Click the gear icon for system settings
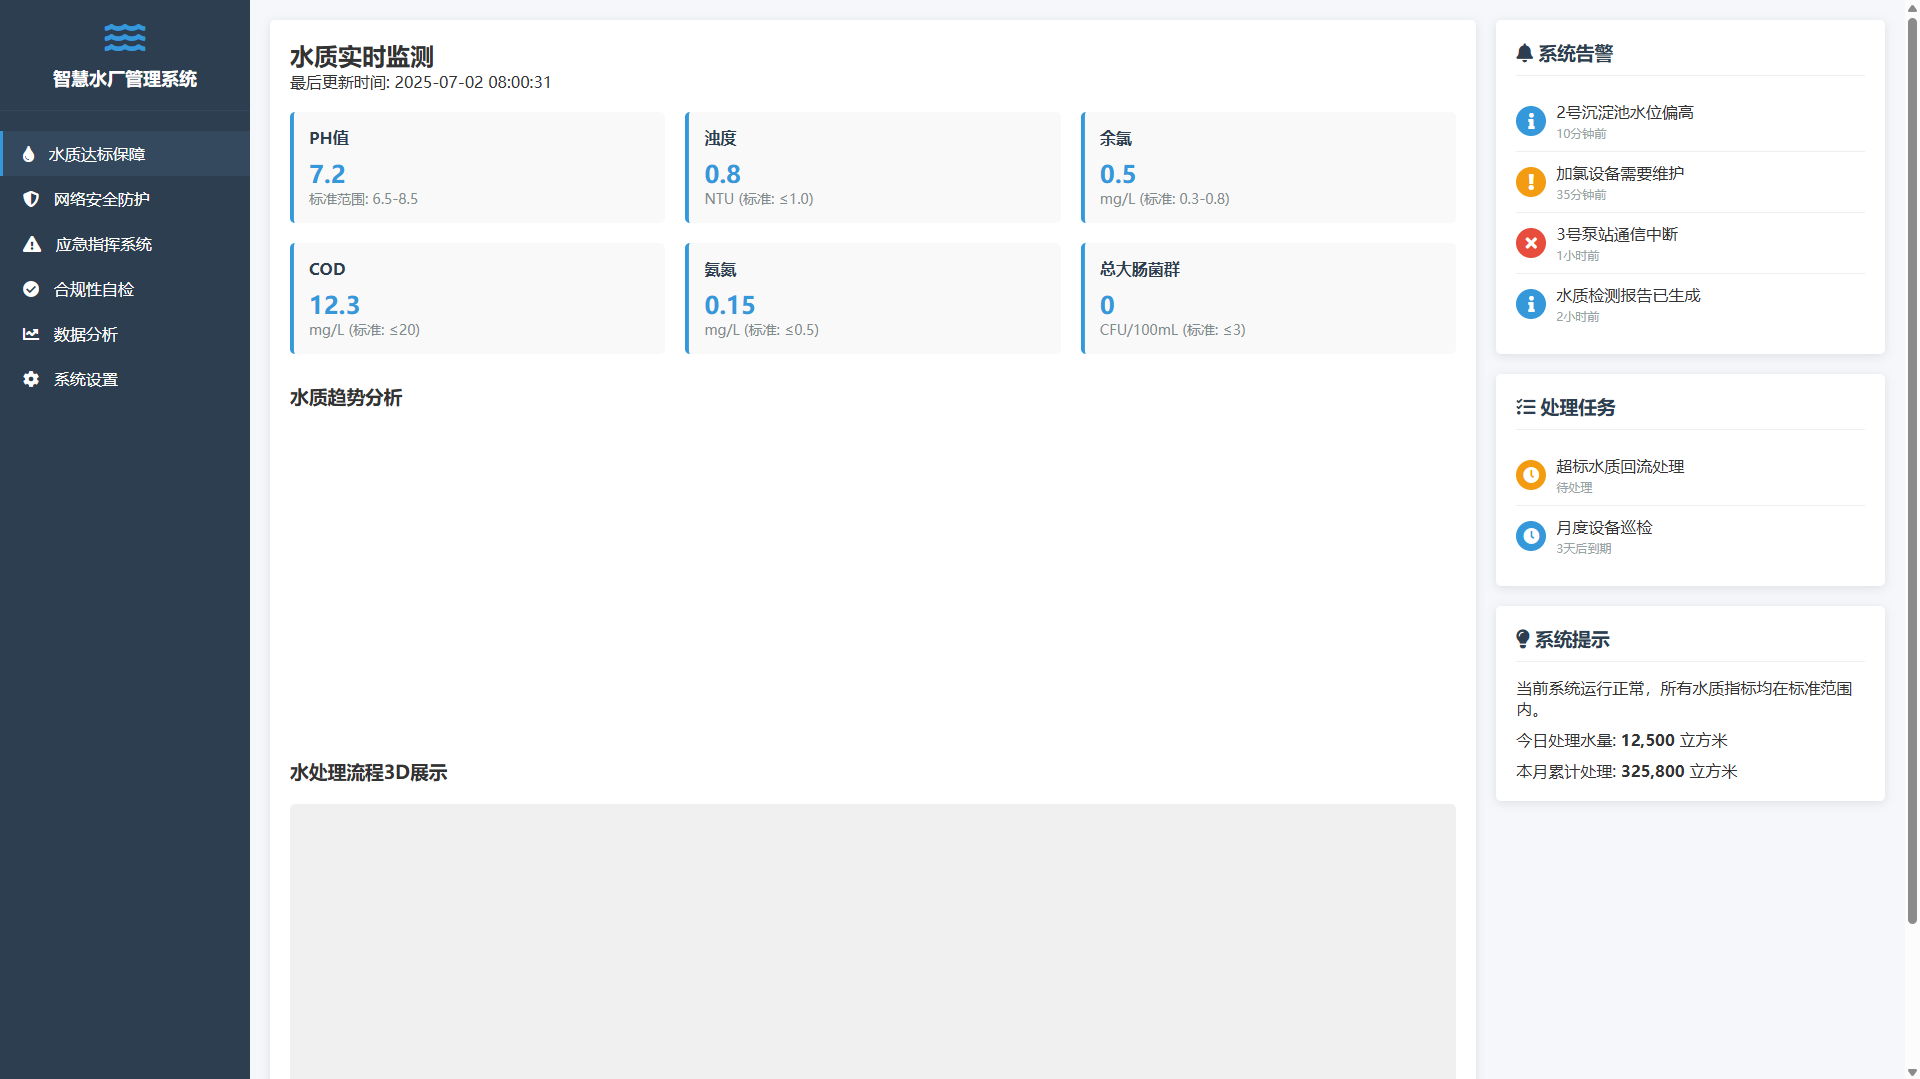This screenshot has height=1079, width=1920. point(31,379)
